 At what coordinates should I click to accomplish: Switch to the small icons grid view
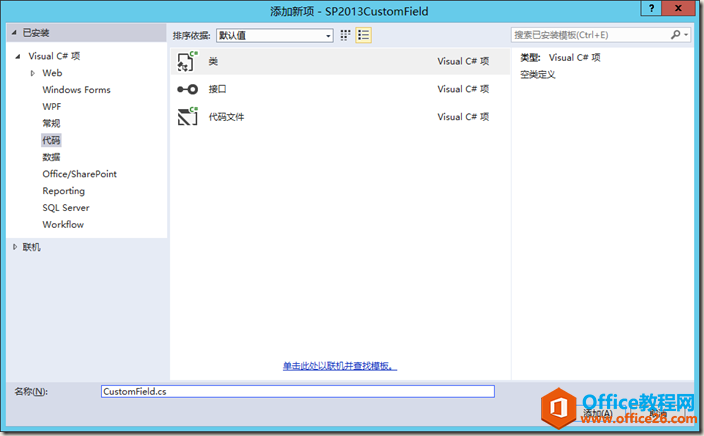click(x=346, y=35)
